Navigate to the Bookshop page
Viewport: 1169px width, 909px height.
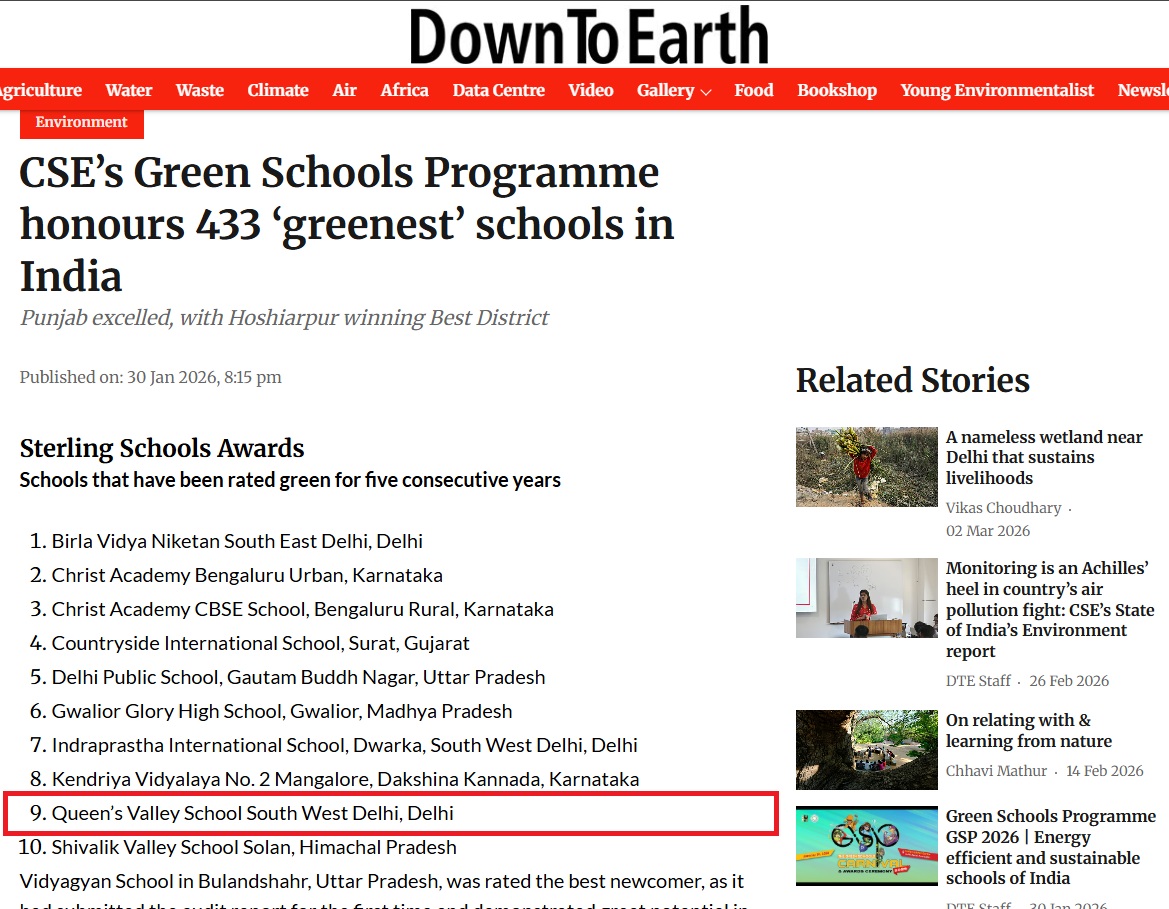pos(837,90)
